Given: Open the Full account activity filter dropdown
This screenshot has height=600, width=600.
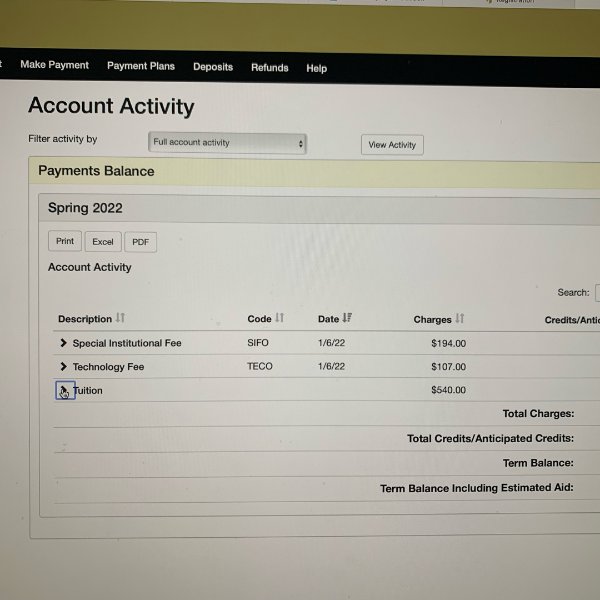Looking at the screenshot, I should pos(227,143).
